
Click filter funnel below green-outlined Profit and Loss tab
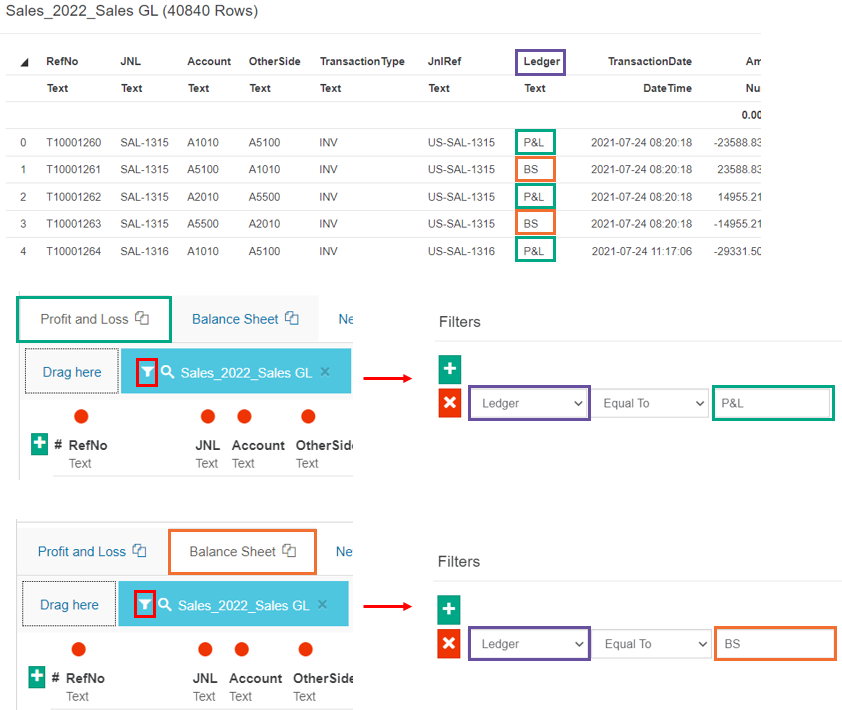click(147, 372)
